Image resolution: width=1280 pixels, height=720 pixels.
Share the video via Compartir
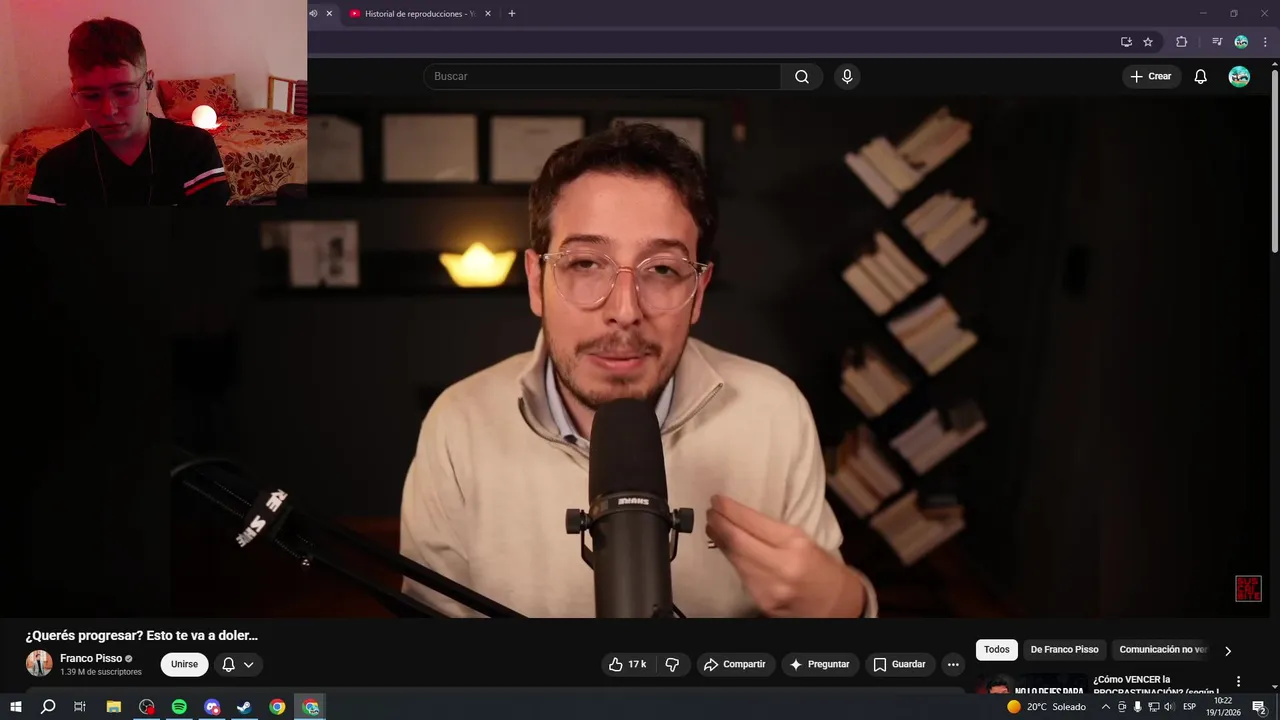735,664
